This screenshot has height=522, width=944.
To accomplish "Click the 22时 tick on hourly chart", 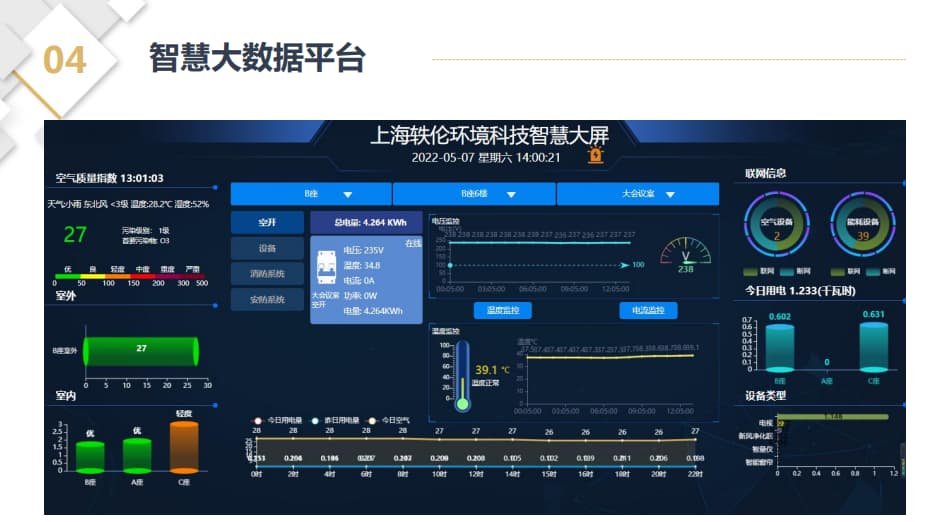I will pyautogui.click(x=695, y=474).
